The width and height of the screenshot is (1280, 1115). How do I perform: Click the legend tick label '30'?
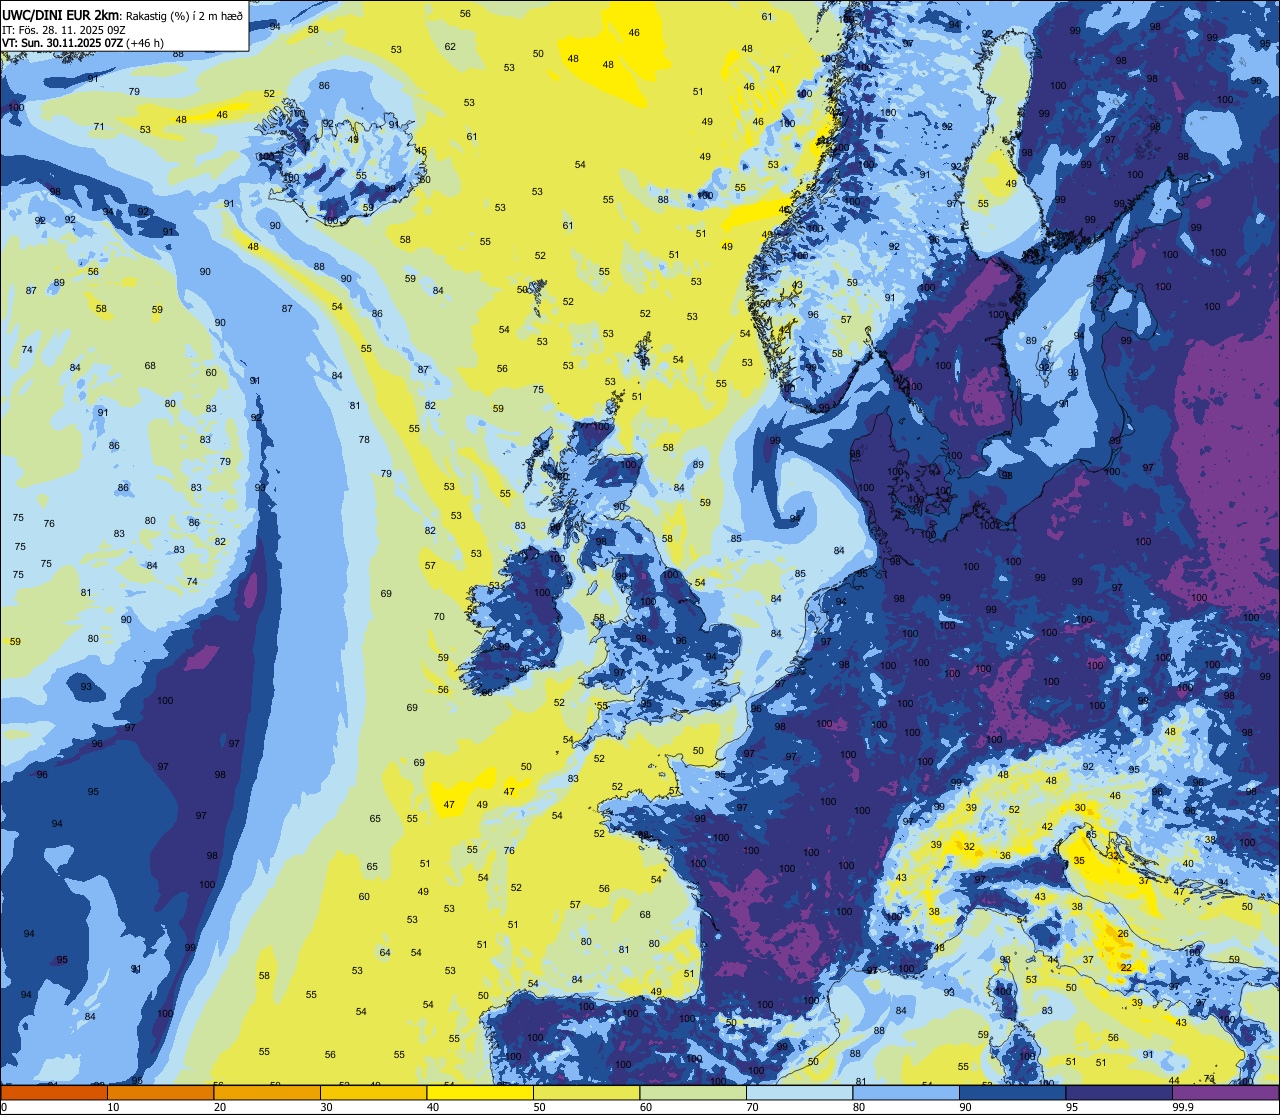click(326, 1107)
